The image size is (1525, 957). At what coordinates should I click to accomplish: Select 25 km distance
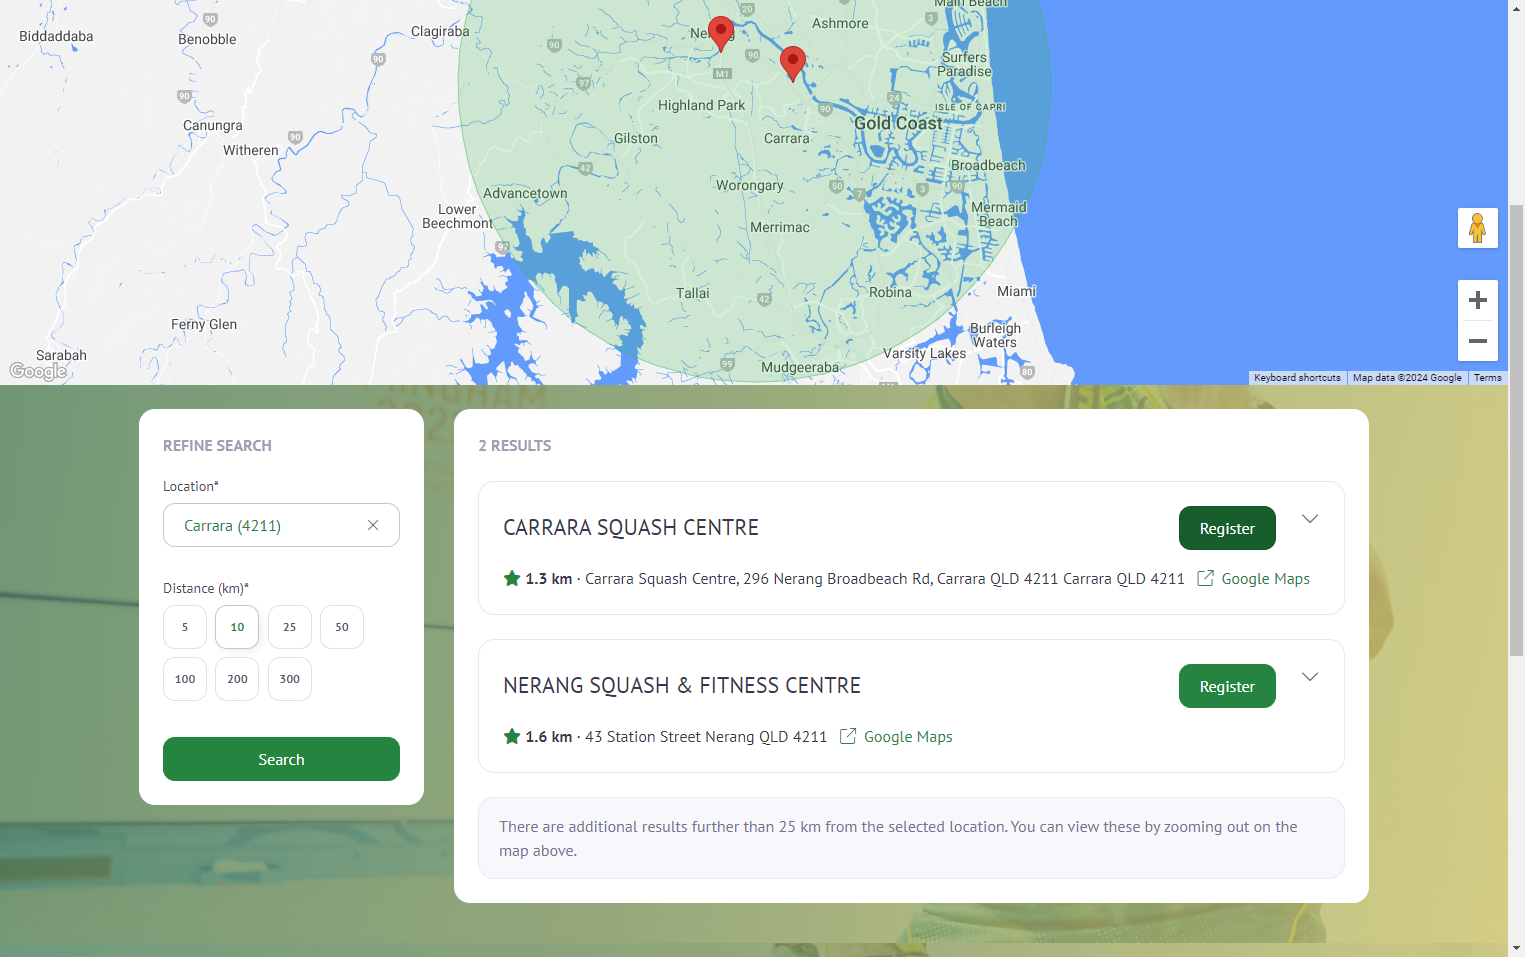[290, 627]
